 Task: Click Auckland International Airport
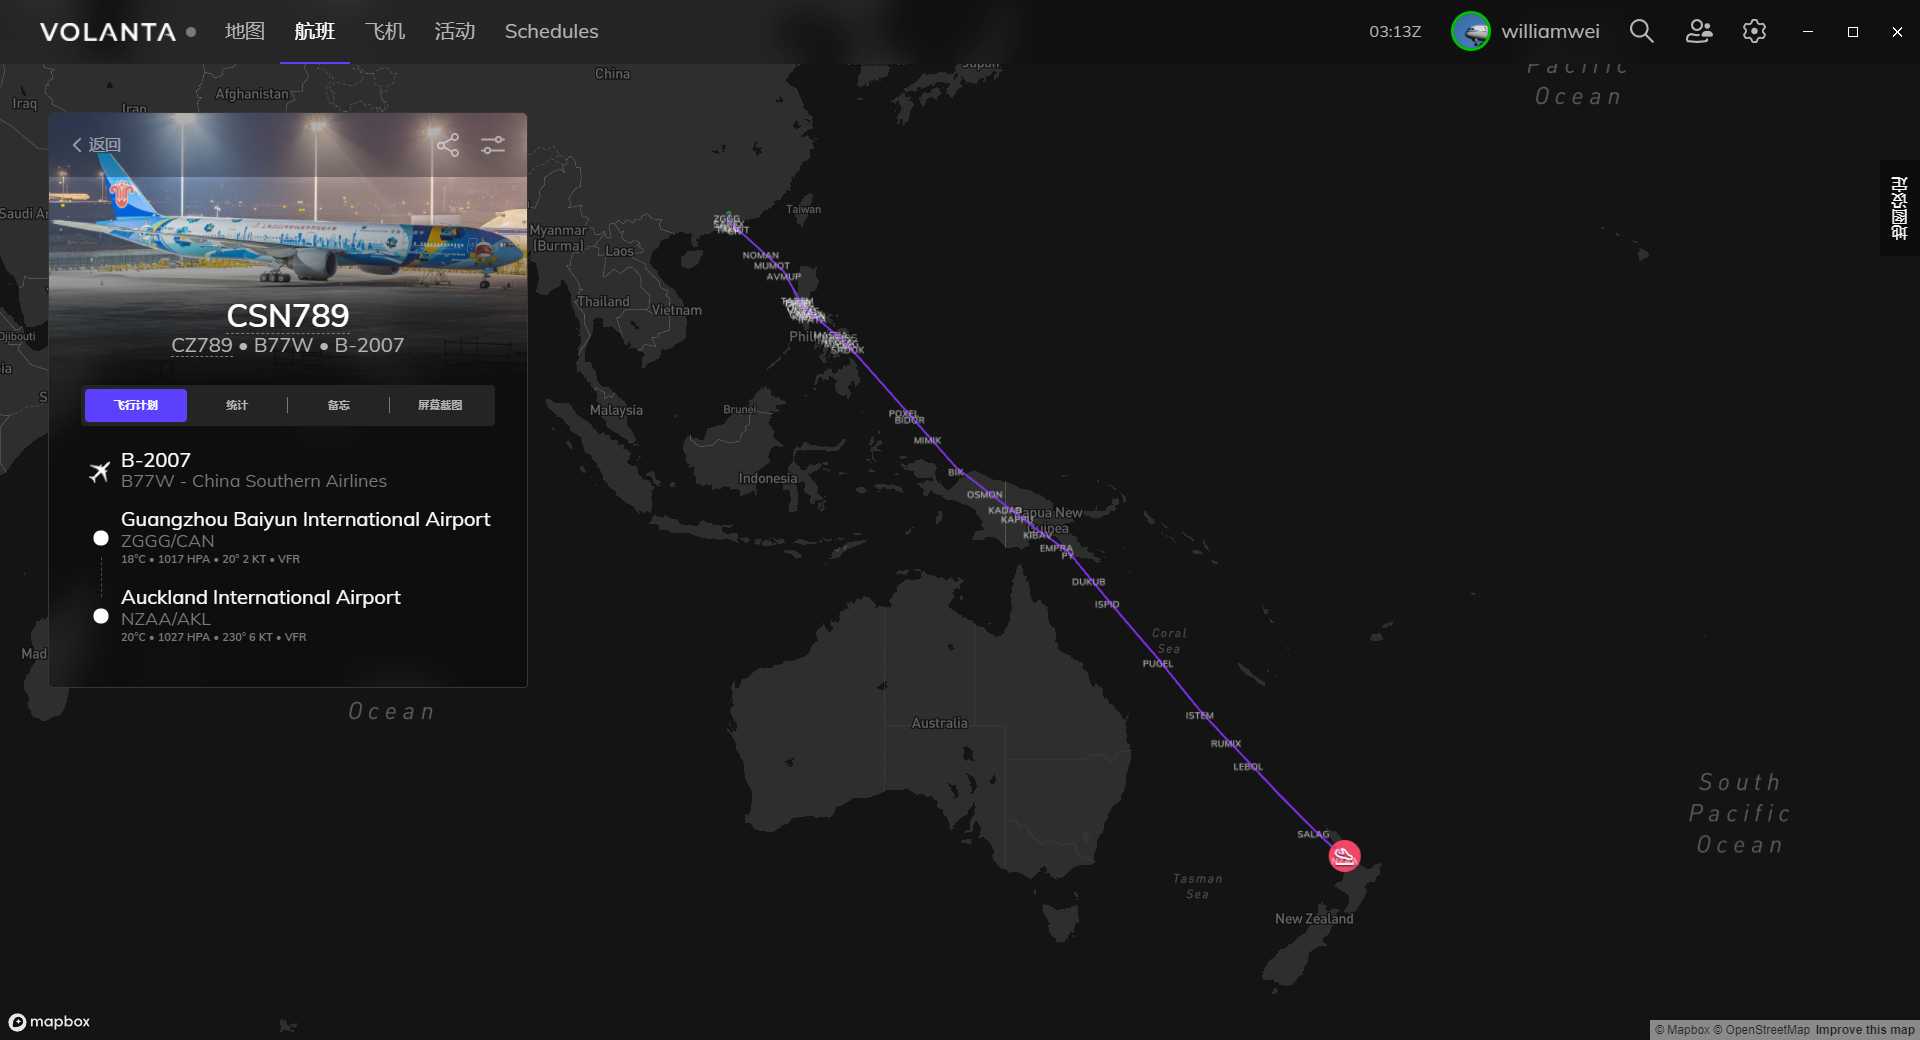pyautogui.click(x=260, y=597)
